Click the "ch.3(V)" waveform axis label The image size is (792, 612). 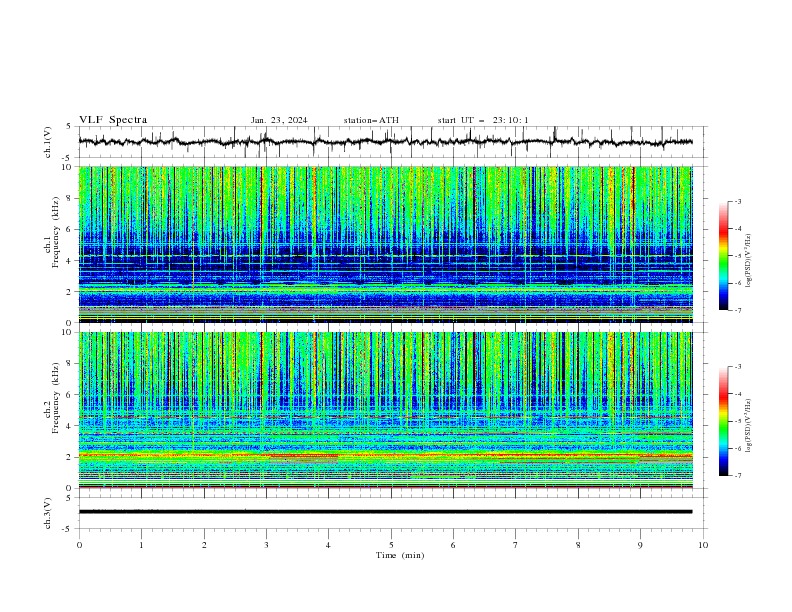click(x=48, y=513)
